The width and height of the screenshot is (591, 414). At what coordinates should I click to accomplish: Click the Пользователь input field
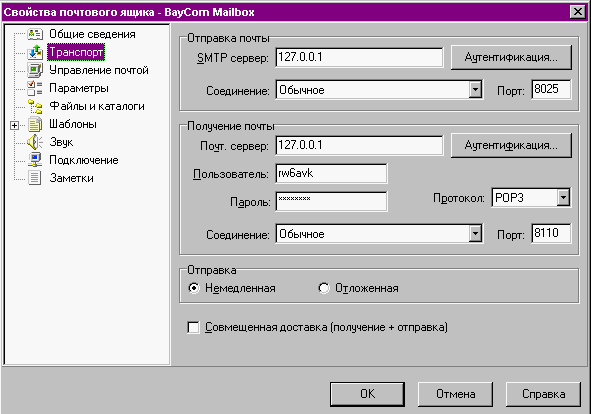(331, 173)
